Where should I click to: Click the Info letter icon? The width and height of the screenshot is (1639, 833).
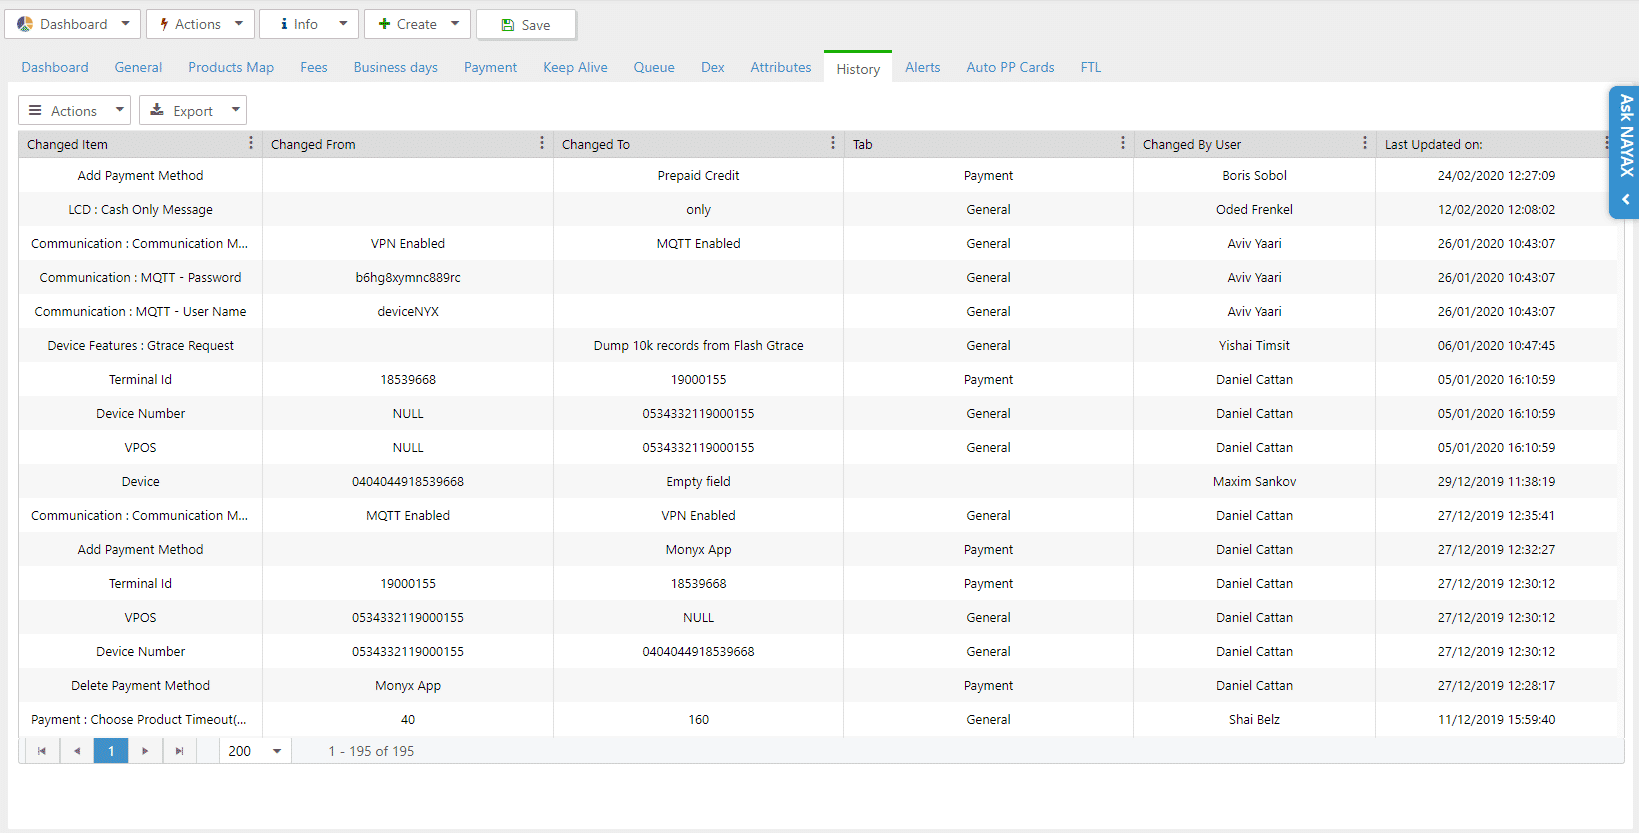(284, 24)
